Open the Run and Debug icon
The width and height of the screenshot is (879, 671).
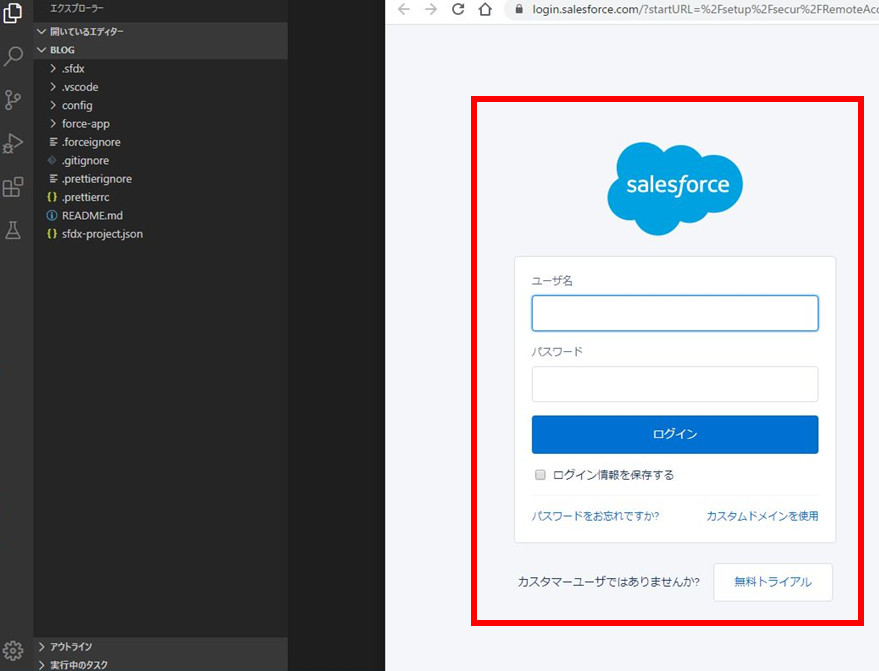(13, 143)
